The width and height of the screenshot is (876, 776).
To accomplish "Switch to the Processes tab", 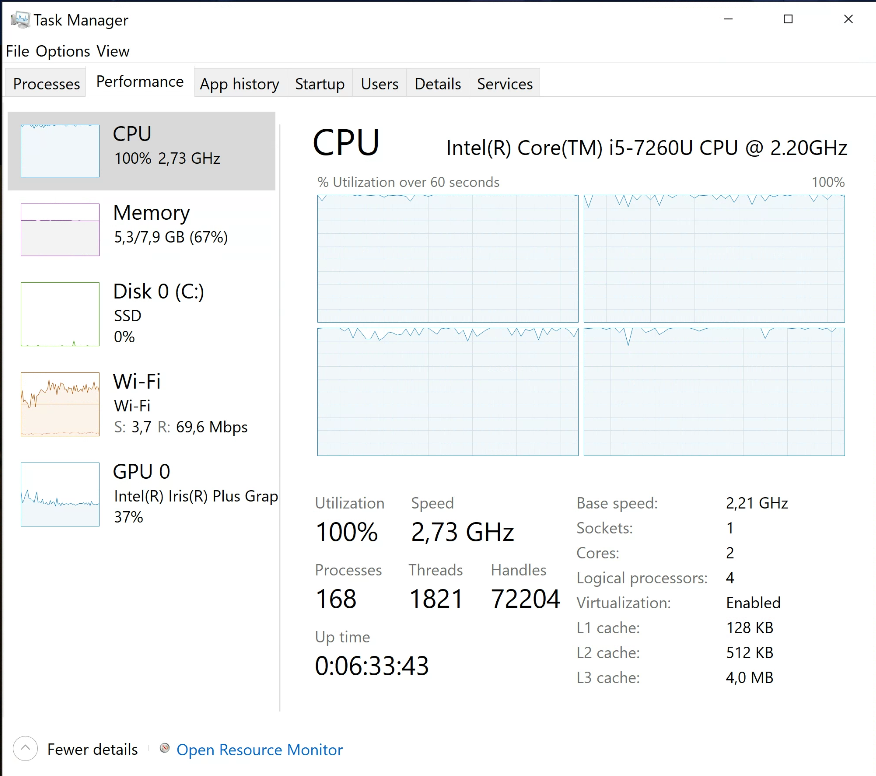I will click(47, 84).
